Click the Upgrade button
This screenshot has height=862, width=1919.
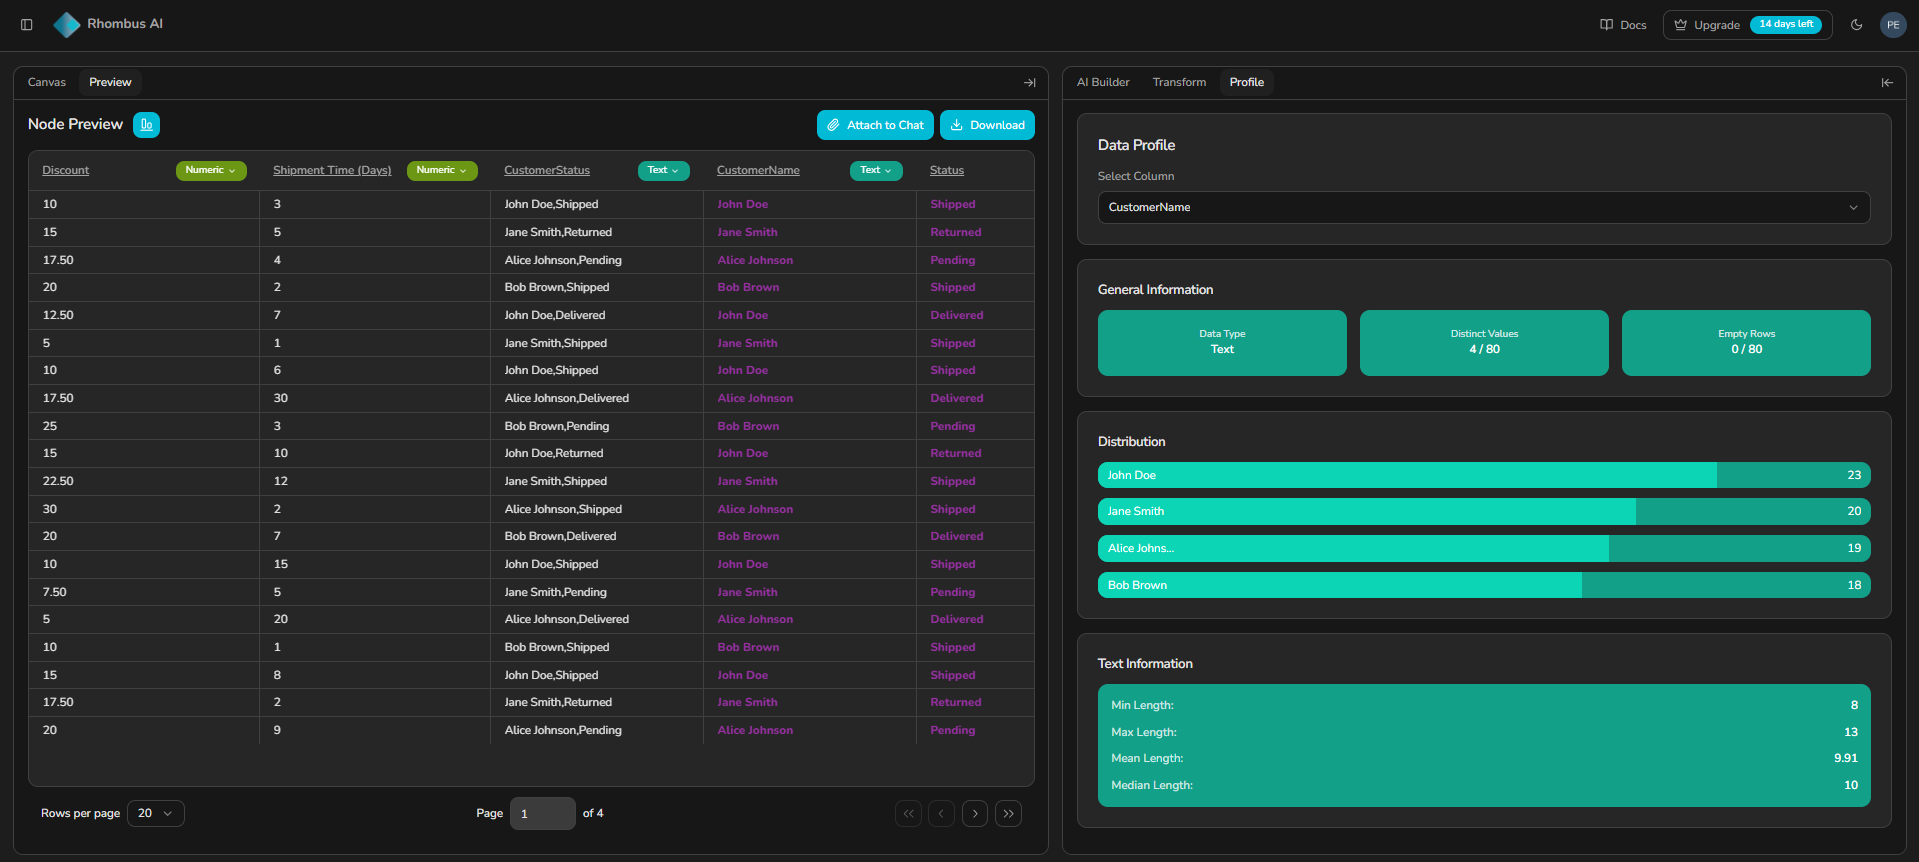[1747, 25]
